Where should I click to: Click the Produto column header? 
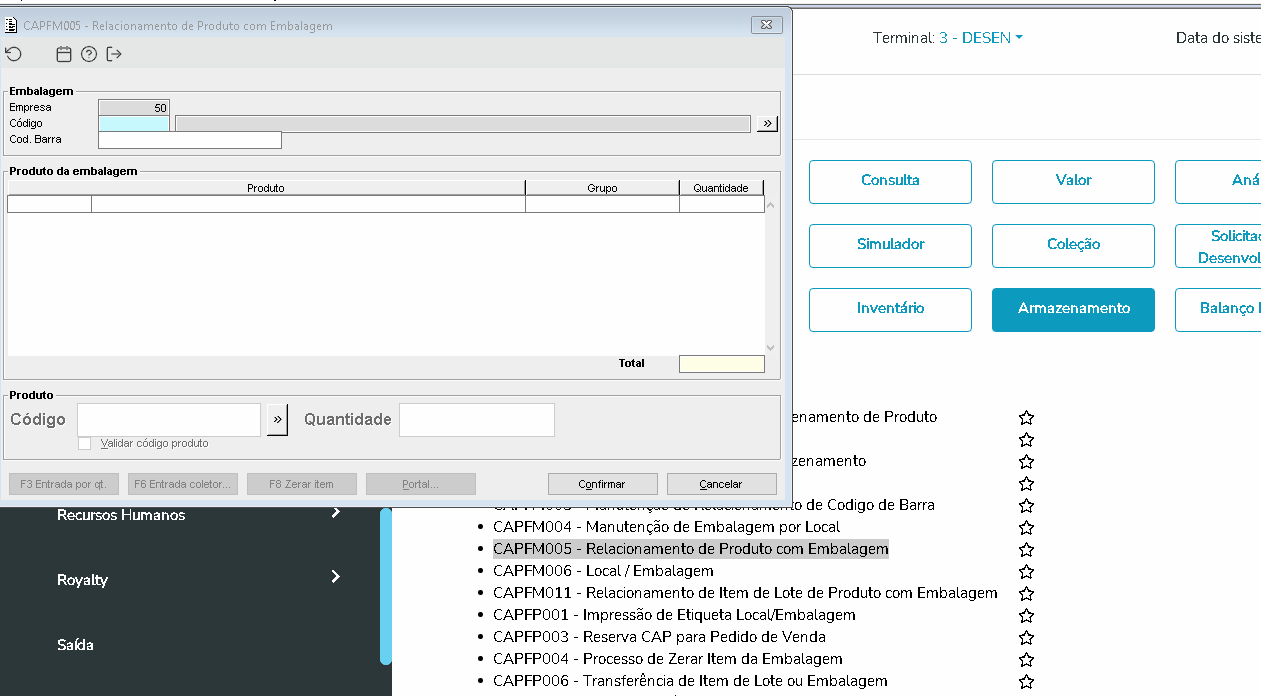click(x=266, y=188)
